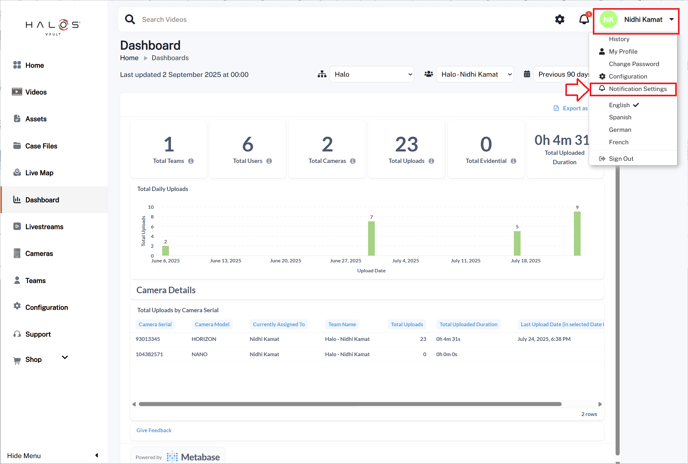Click the Halo Vault logo

pos(52,27)
